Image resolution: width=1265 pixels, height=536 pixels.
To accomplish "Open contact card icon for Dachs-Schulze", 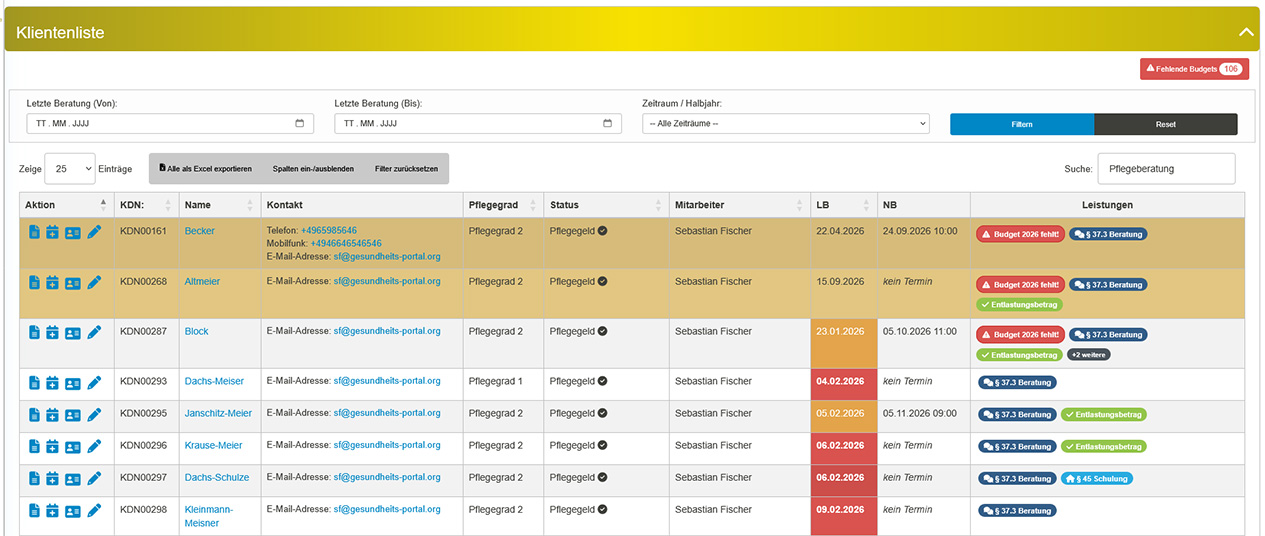I will point(72,479).
